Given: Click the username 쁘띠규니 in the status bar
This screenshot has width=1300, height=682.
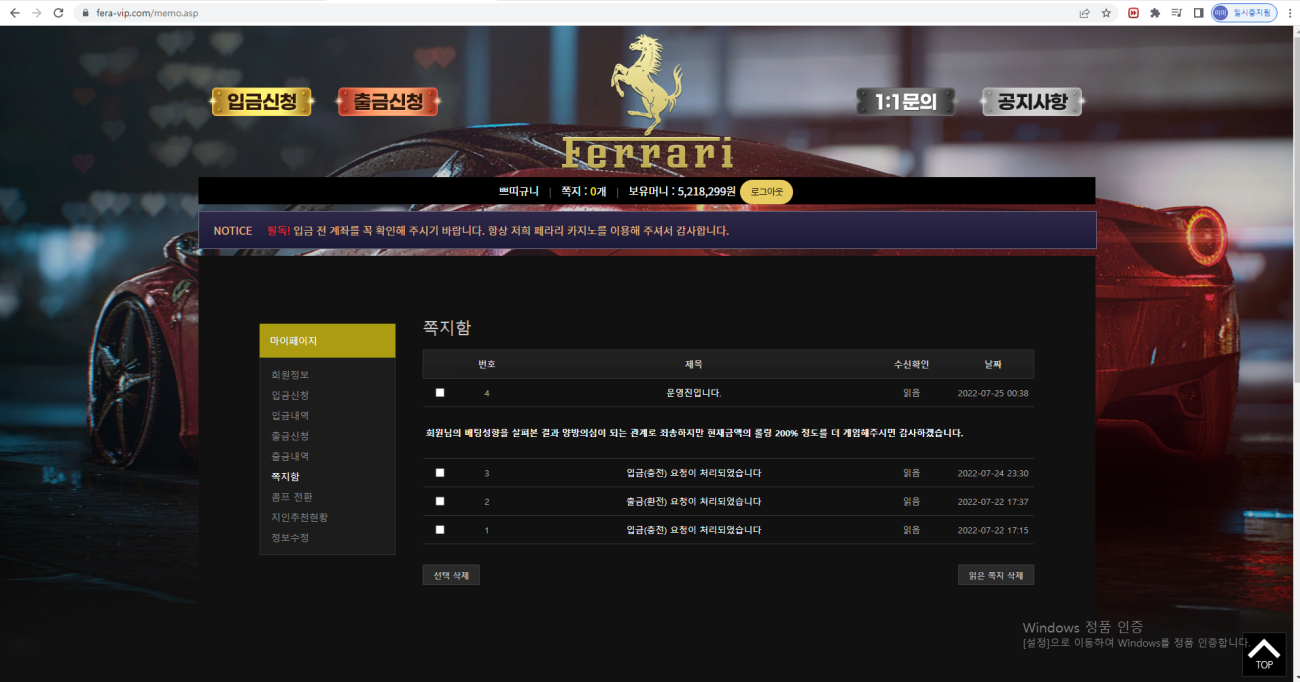Looking at the screenshot, I should tap(519, 192).
